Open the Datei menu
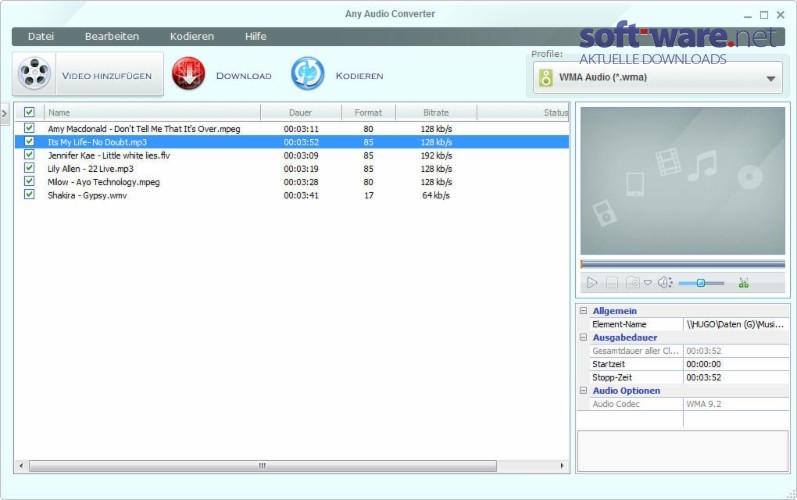797x500 pixels. (x=41, y=37)
